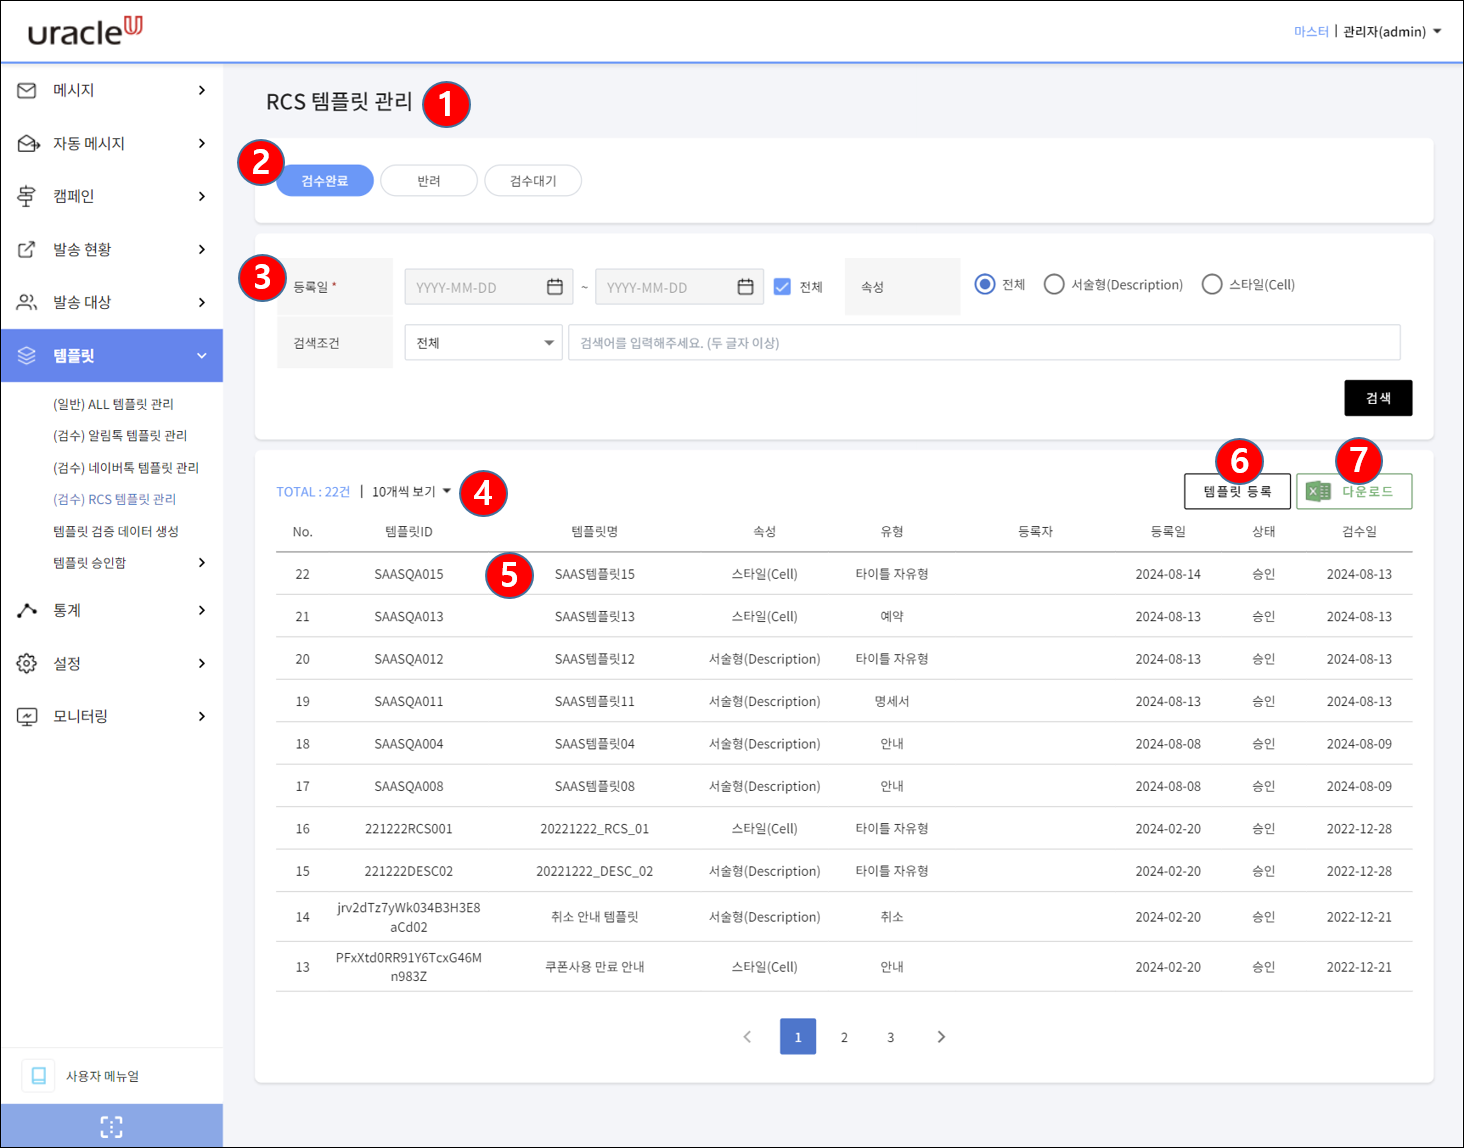Click the black 검색 button

tap(1378, 398)
